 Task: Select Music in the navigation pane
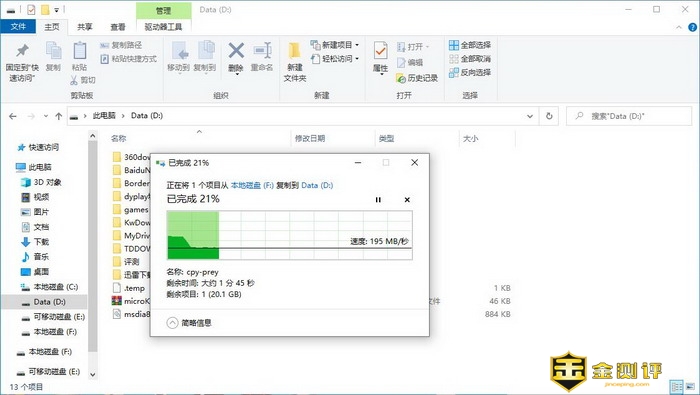pyautogui.click(x=35, y=257)
